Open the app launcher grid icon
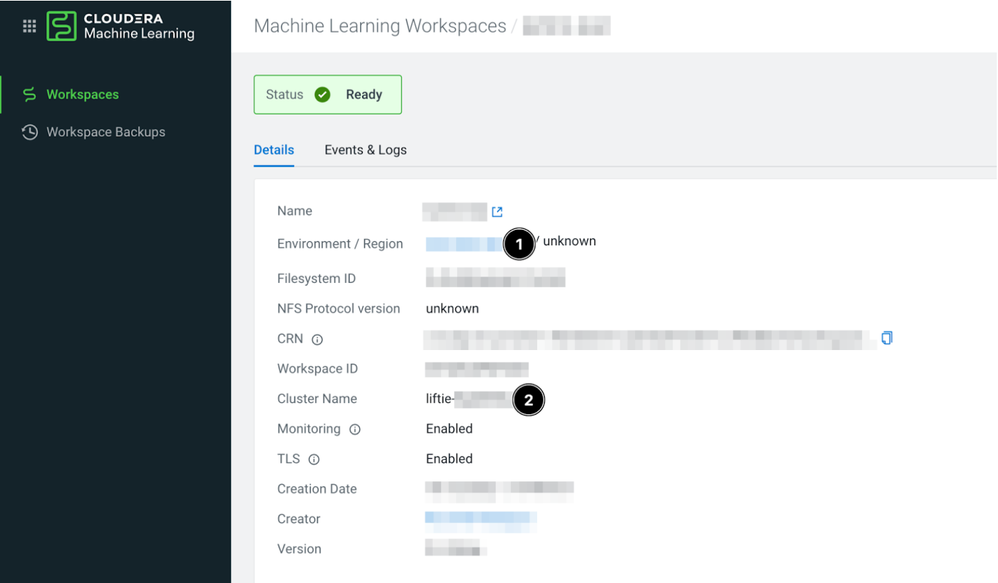This screenshot has width=998, height=583. coord(29,26)
